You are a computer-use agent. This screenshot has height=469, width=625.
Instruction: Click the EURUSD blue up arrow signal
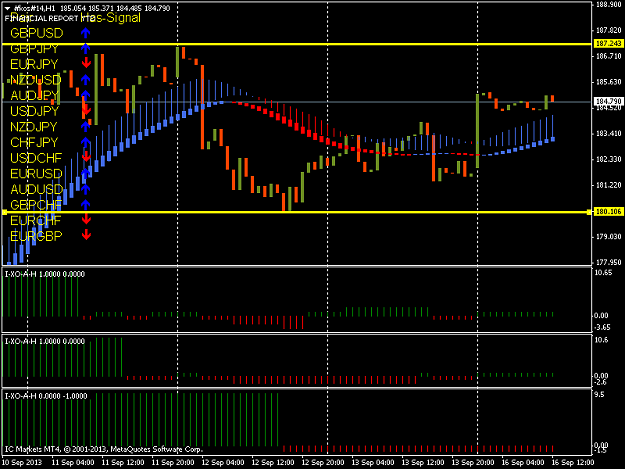86,174
